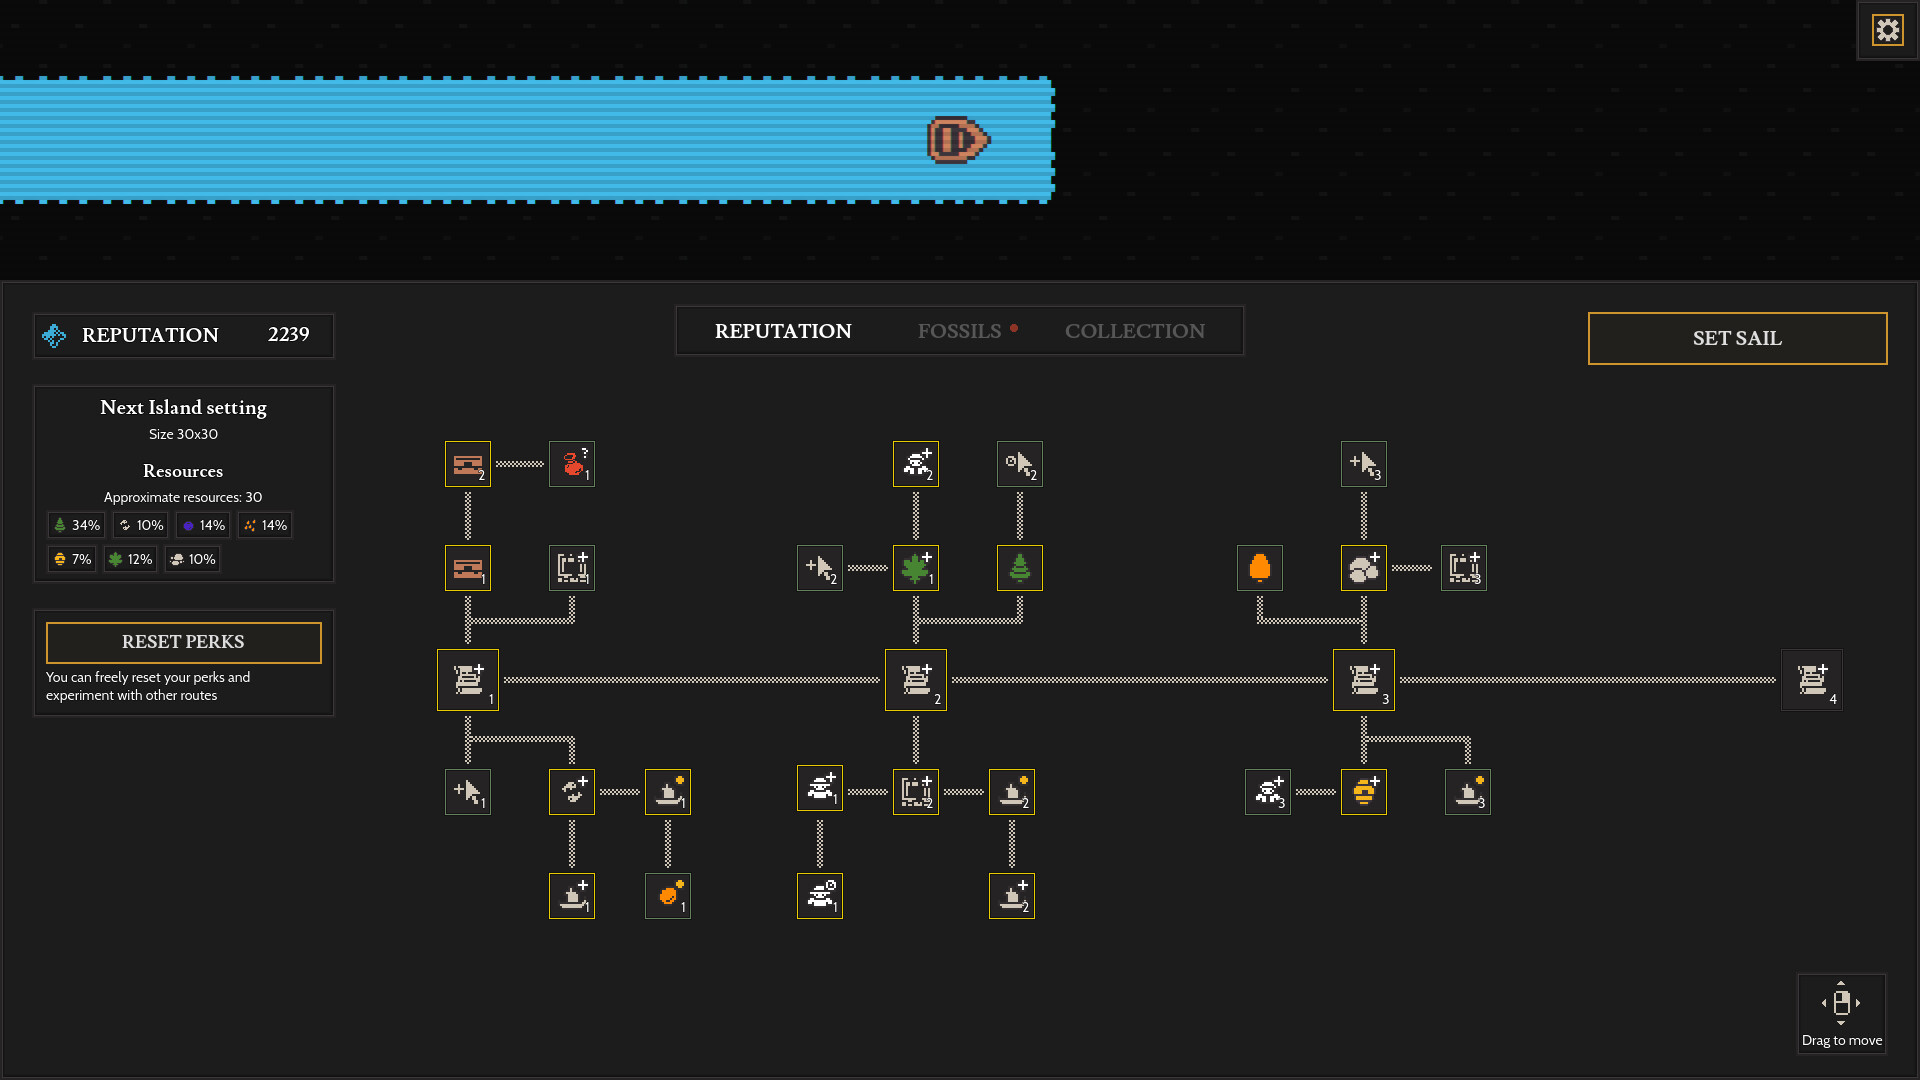Click the boat sailing on the water

957,141
